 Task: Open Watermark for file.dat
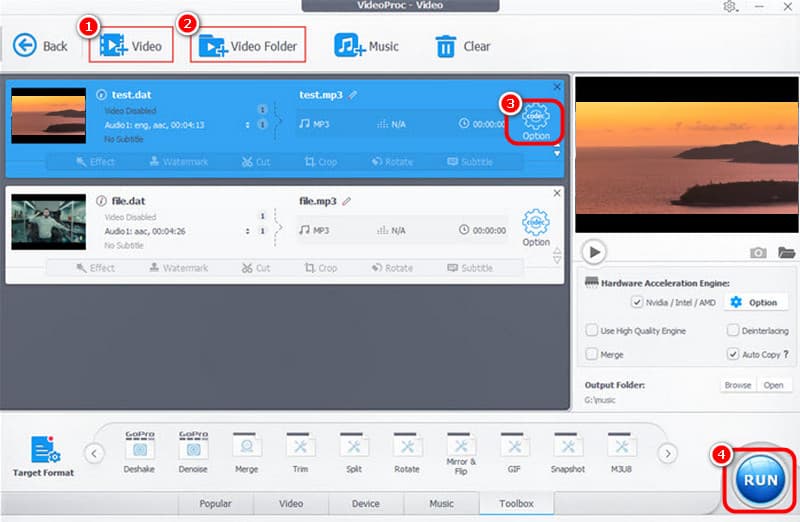click(179, 268)
